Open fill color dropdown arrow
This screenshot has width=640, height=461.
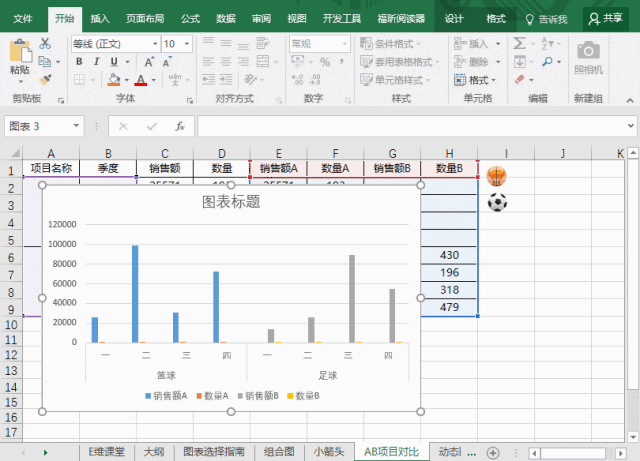pos(127,80)
